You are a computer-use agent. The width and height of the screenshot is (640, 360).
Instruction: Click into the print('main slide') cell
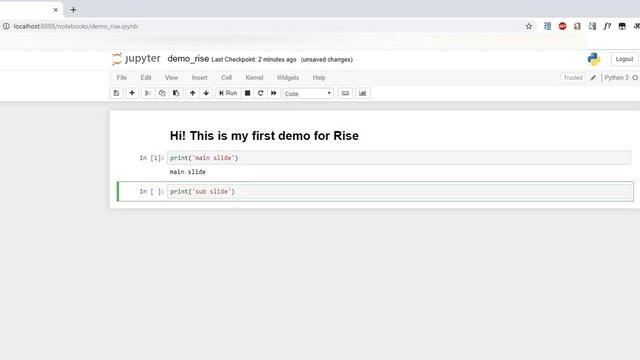point(398,158)
